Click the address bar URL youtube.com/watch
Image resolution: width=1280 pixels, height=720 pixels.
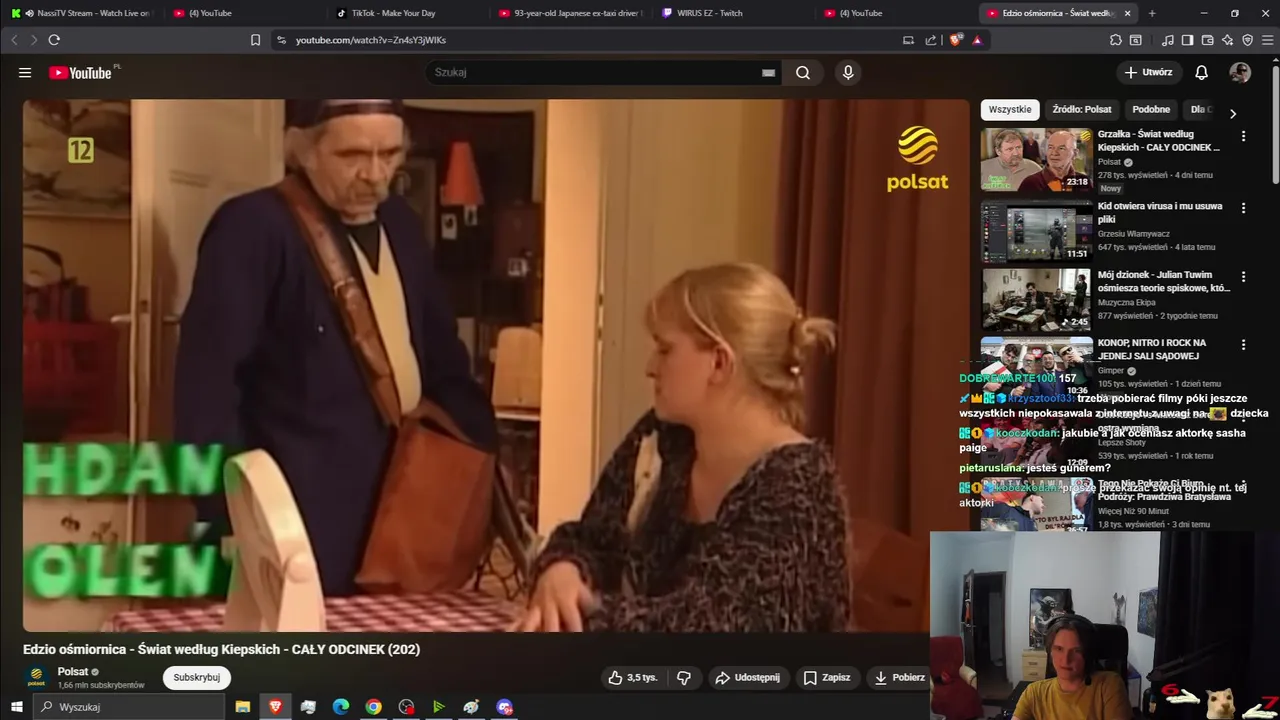click(371, 40)
